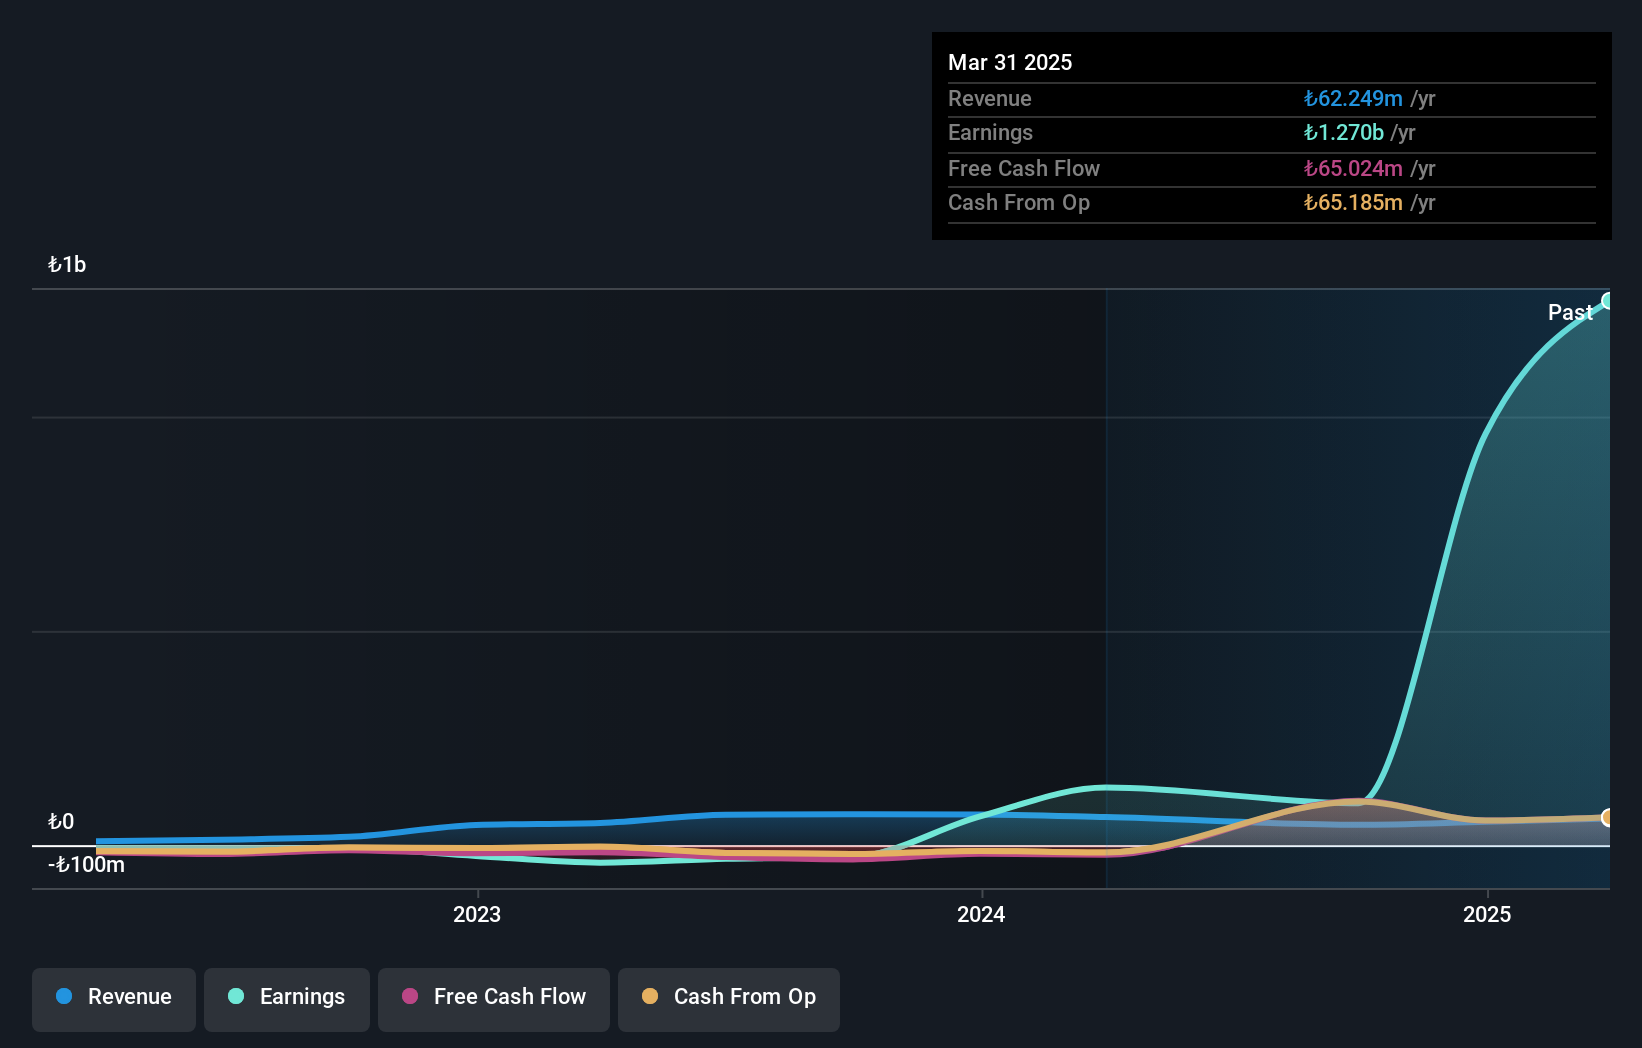Click the orange Cash From Op legend dot

pyautogui.click(x=650, y=996)
